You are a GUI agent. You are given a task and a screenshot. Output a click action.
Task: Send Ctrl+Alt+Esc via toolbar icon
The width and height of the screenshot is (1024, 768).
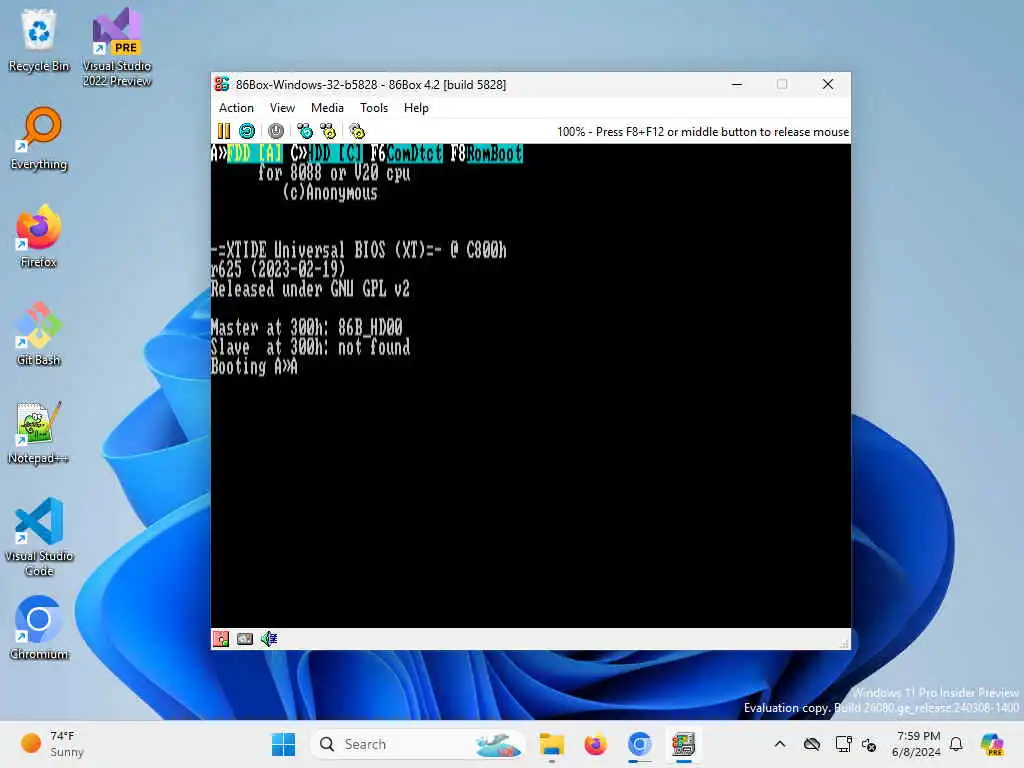(328, 131)
